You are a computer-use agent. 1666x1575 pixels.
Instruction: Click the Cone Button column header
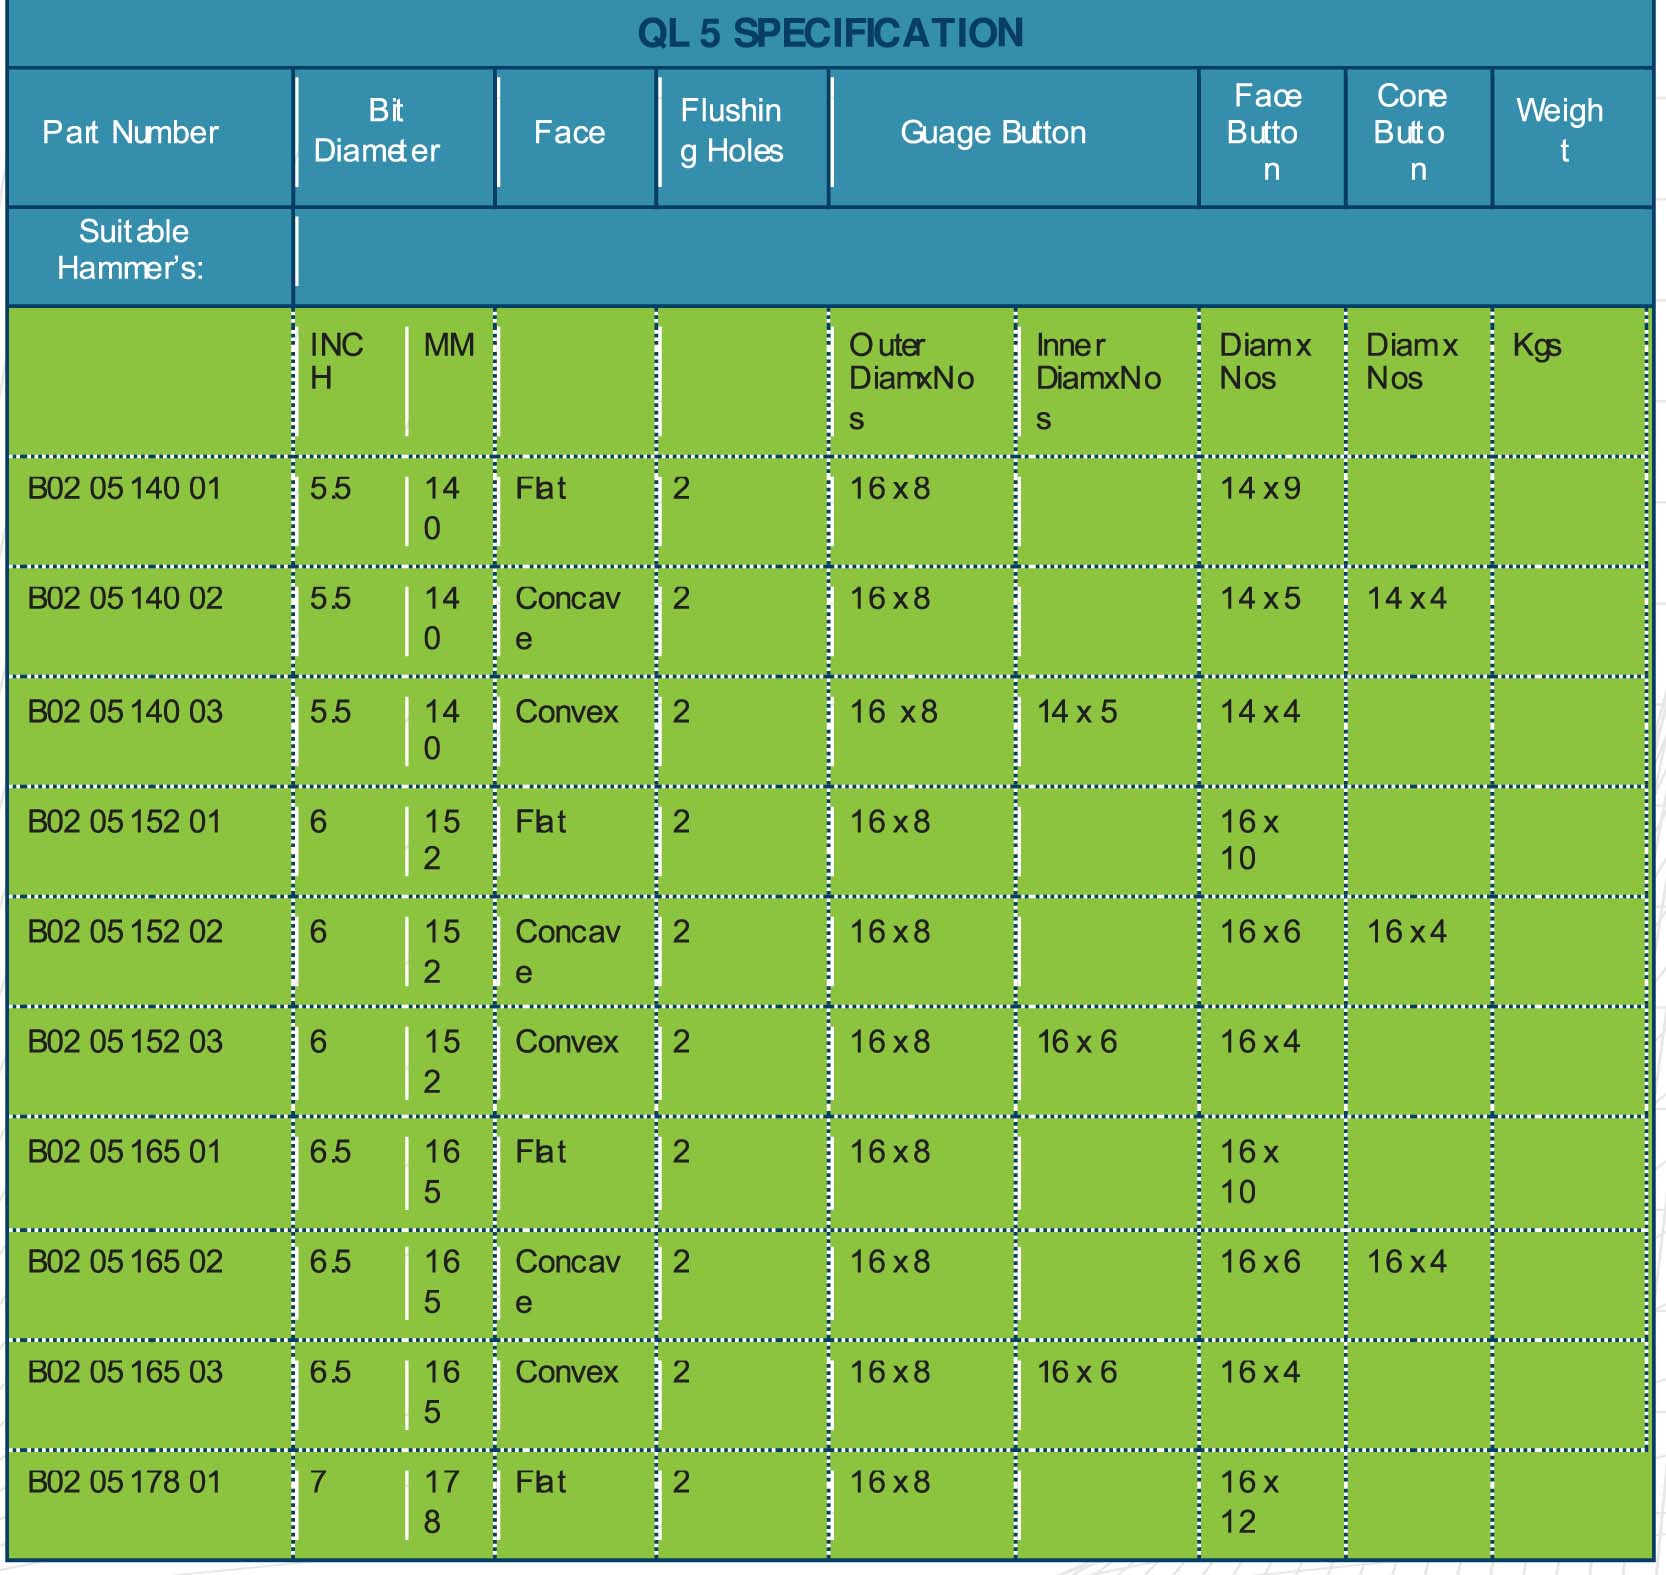click(1411, 132)
